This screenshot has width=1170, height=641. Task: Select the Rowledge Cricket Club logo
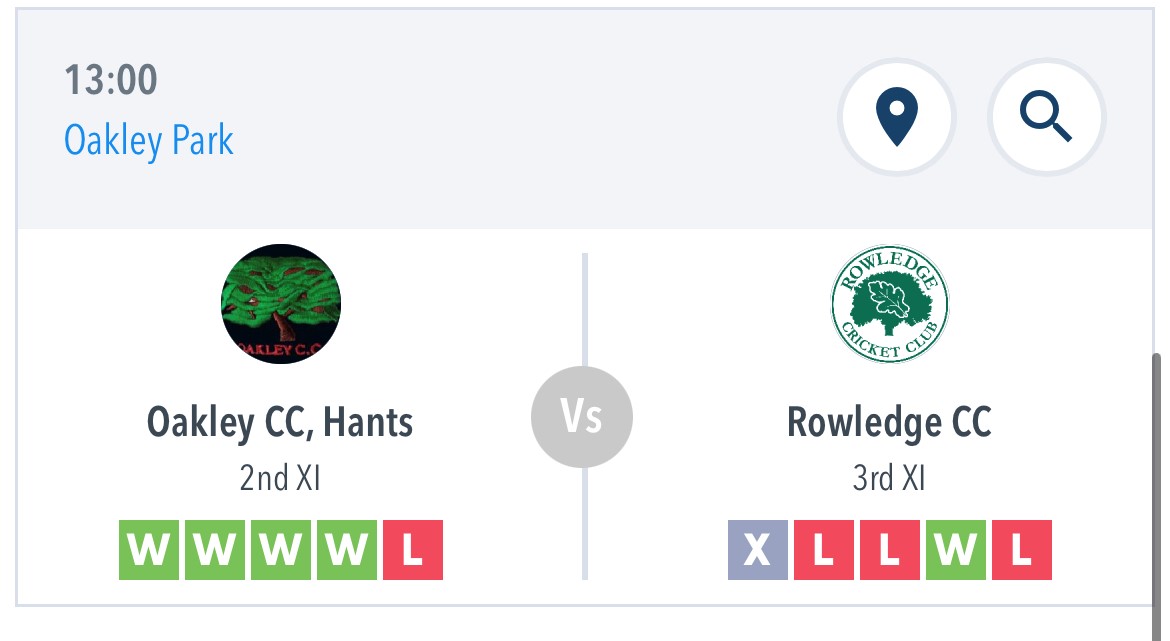click(889, 304)
